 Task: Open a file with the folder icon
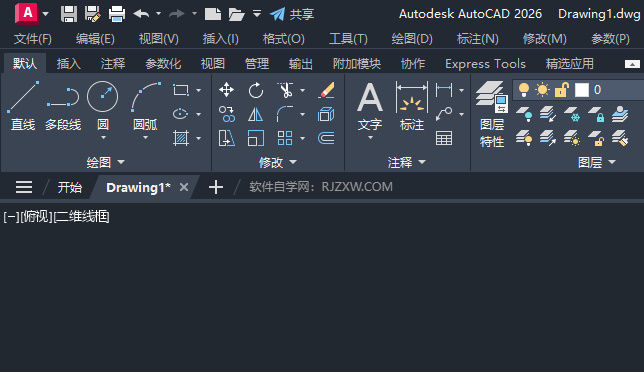click(x=237, y=14)
